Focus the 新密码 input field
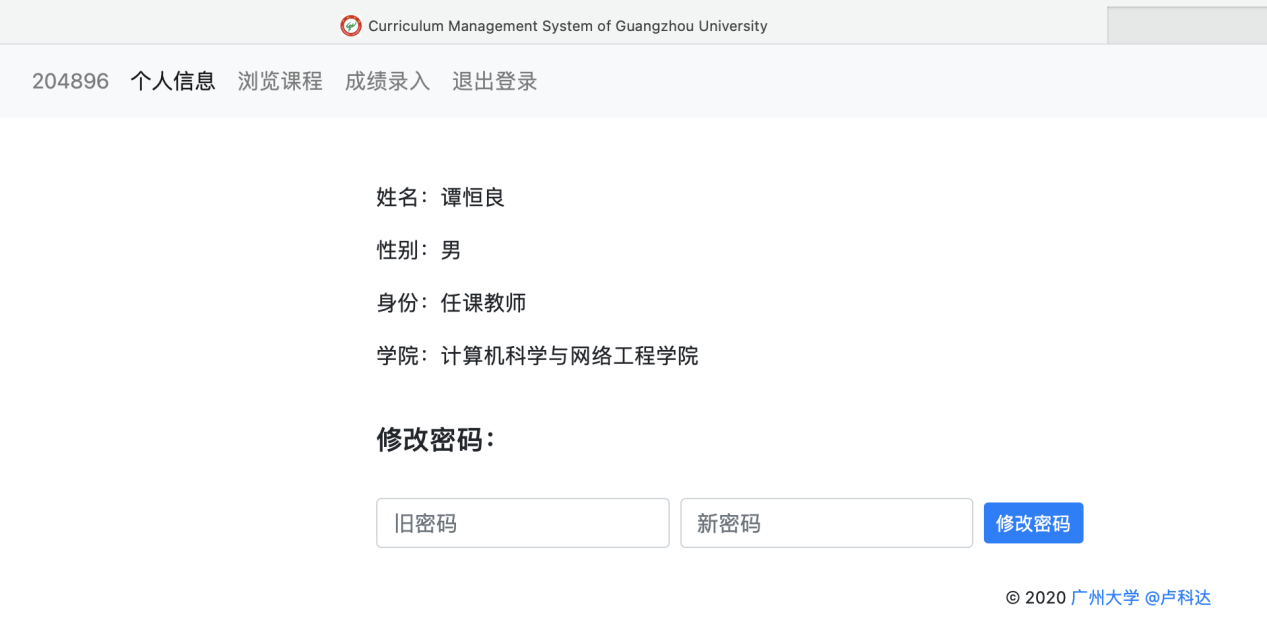 point(826,523)
